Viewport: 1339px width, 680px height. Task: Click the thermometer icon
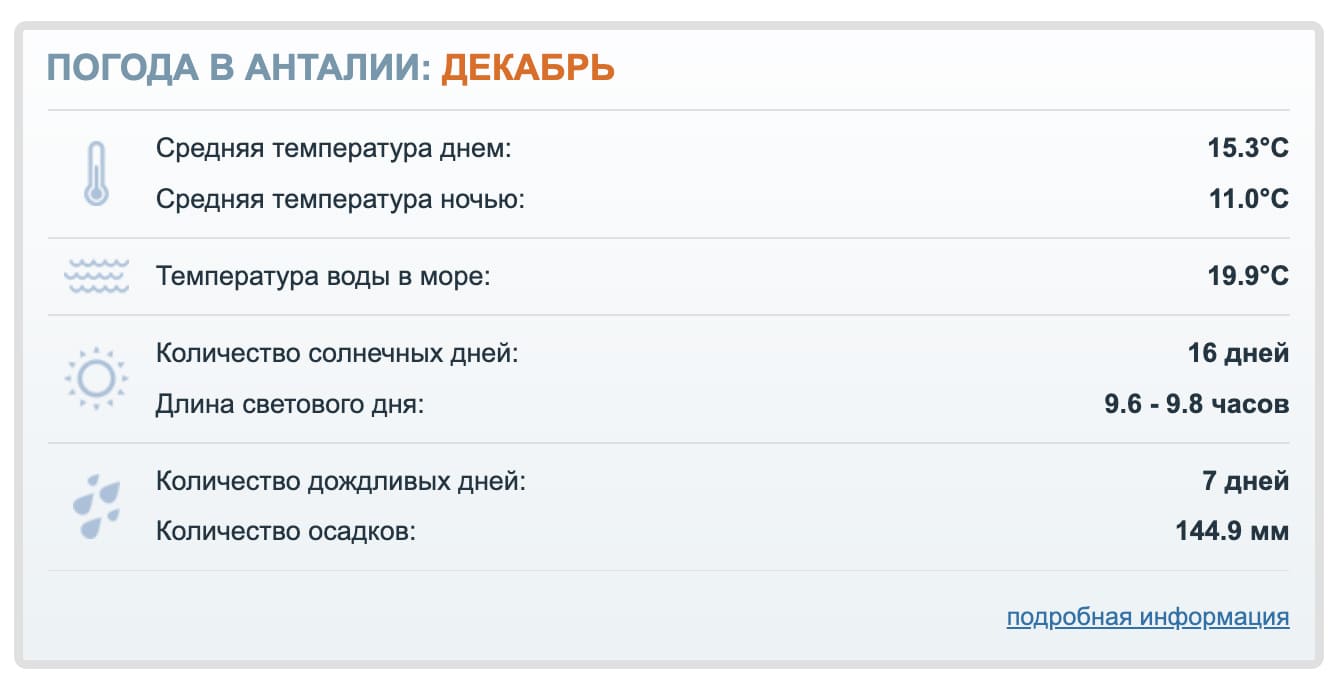(95, 172)
